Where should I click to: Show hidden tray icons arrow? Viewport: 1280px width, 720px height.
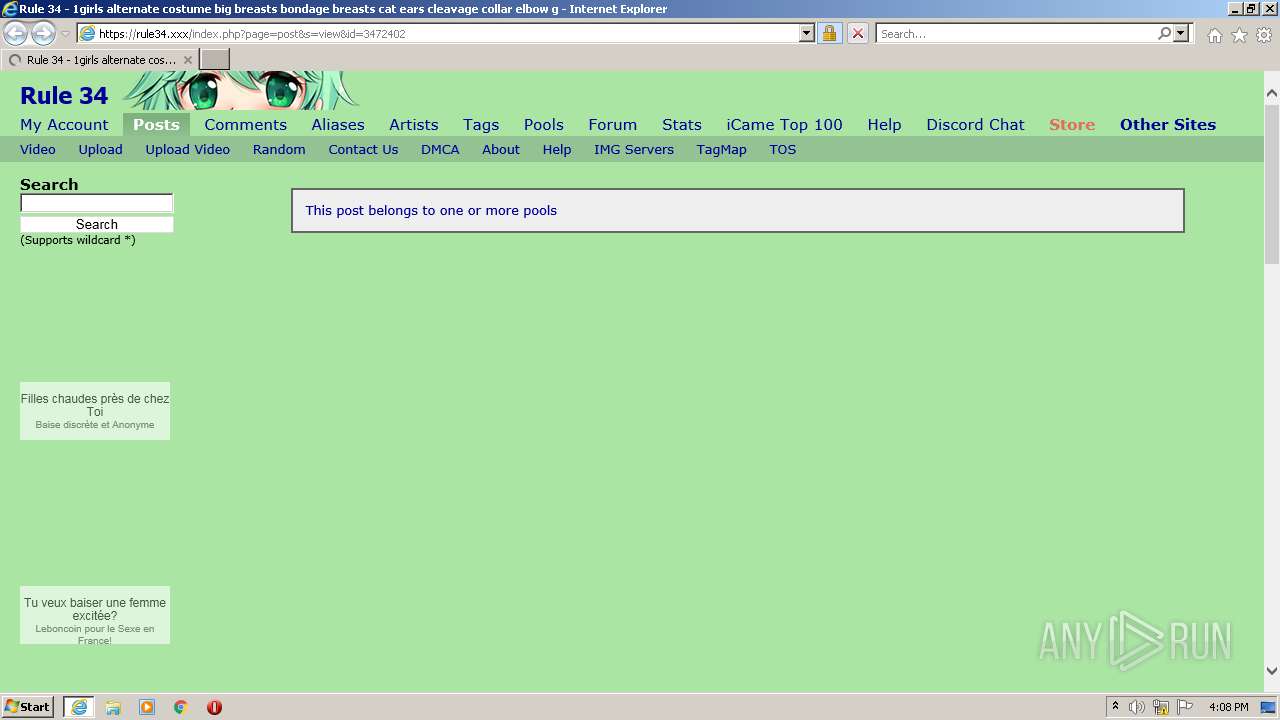pos(1115,707)
